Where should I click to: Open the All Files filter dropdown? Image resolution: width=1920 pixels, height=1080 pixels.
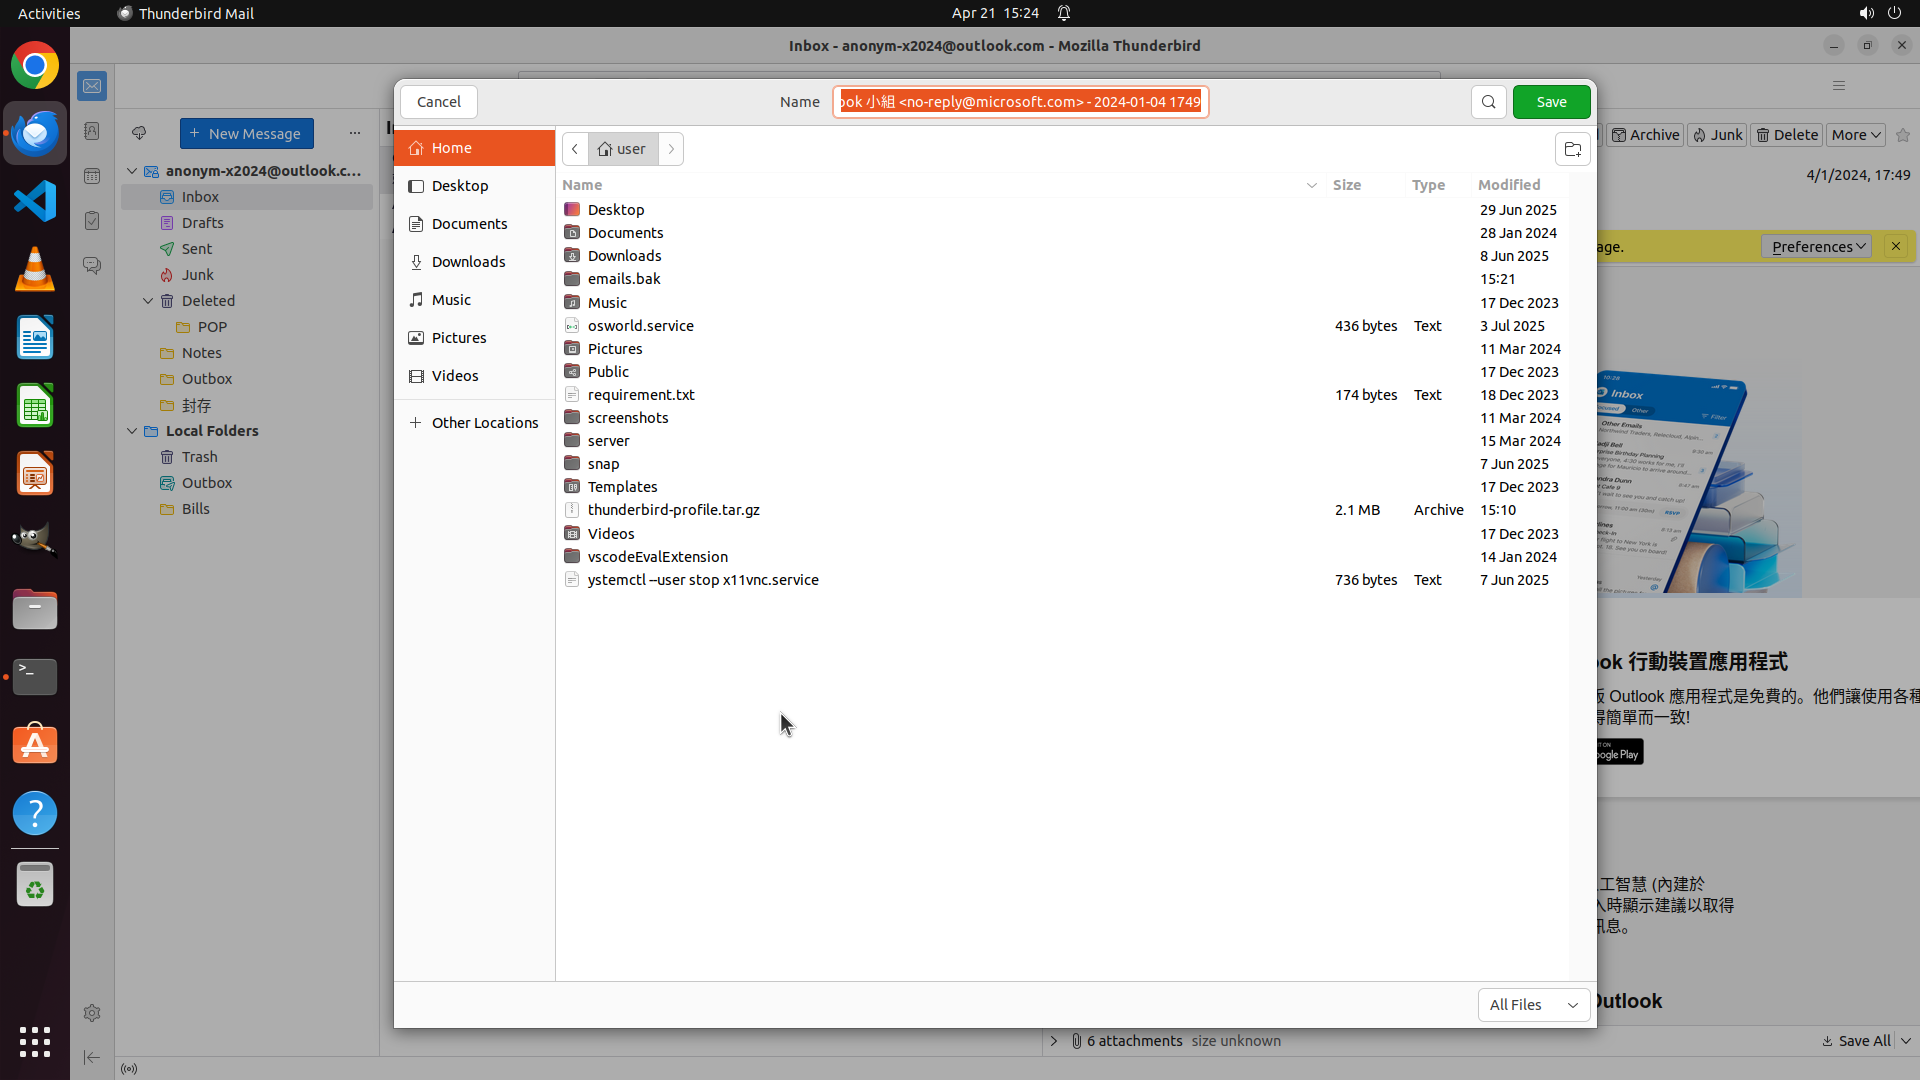(x=1533, y=1005)
